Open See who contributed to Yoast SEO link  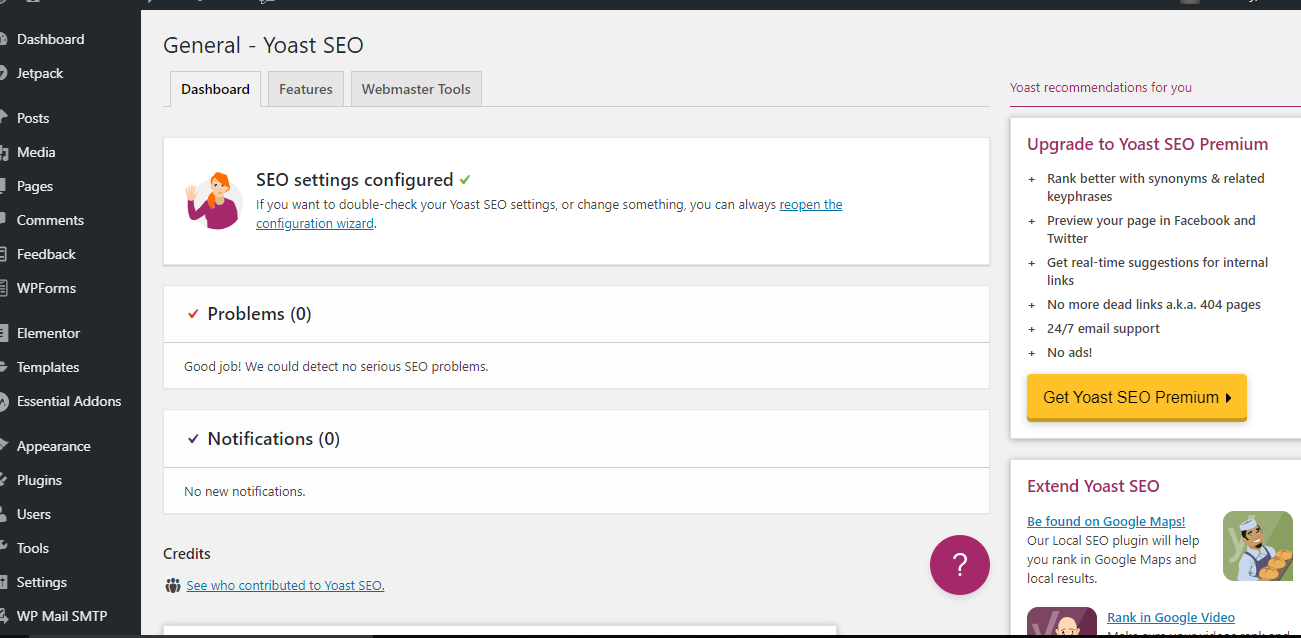285,585
